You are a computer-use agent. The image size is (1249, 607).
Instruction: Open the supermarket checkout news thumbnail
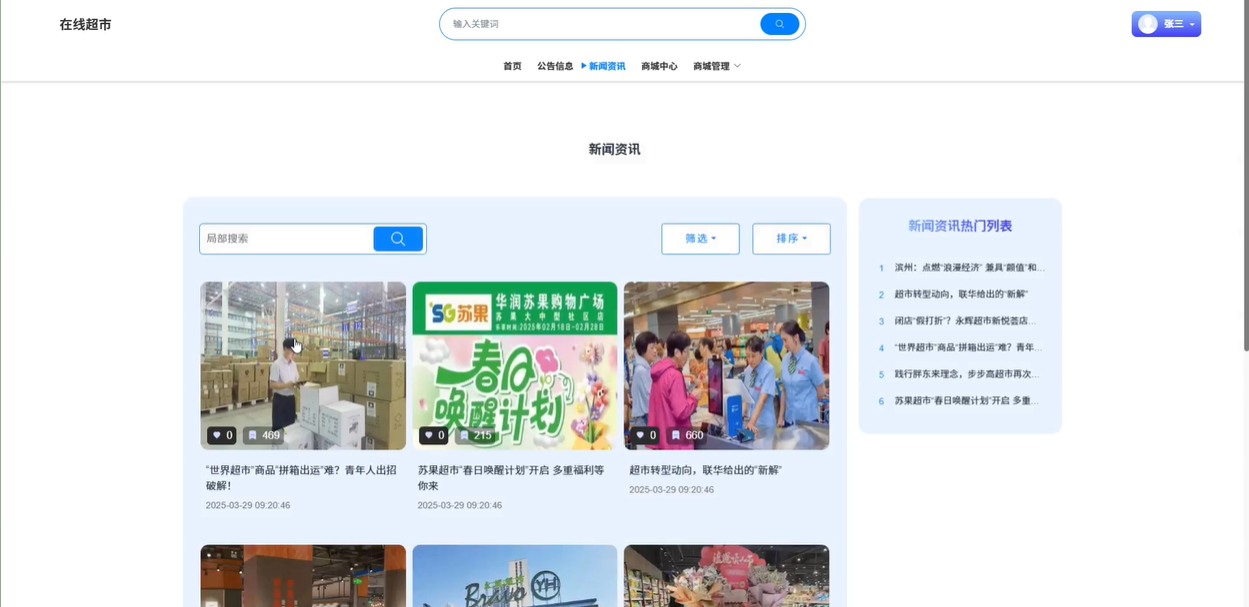726,365
